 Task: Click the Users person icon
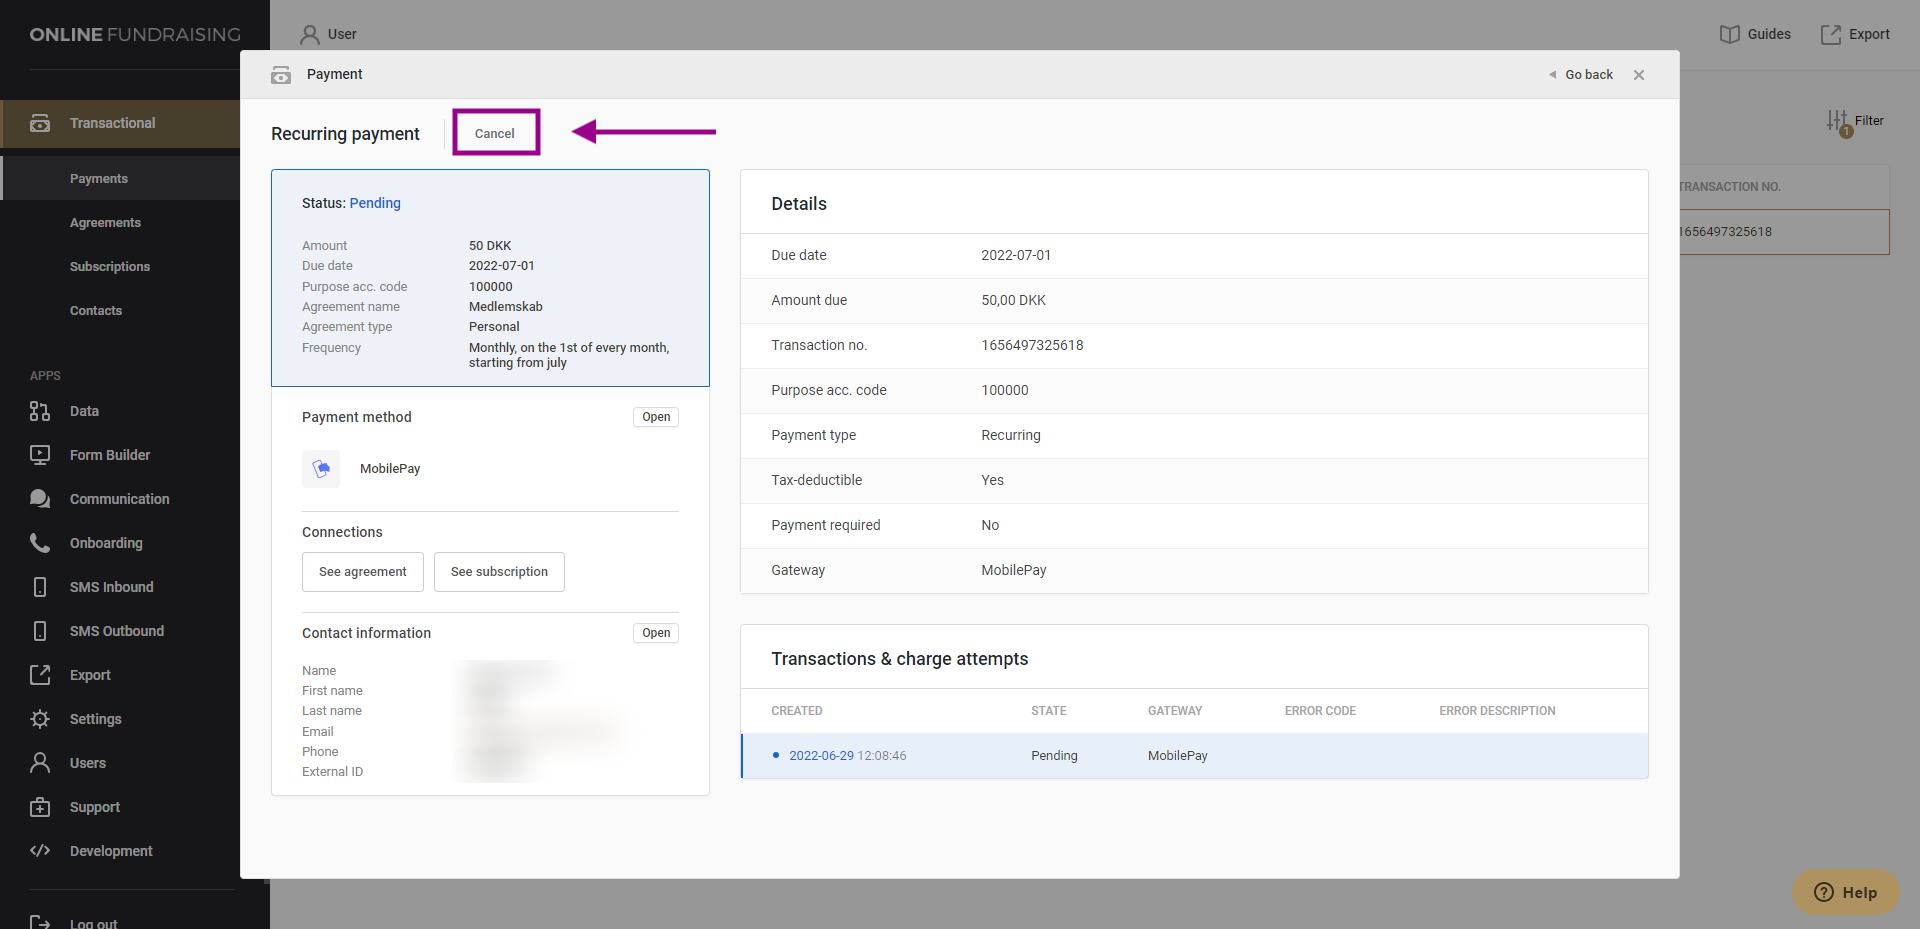40,763
